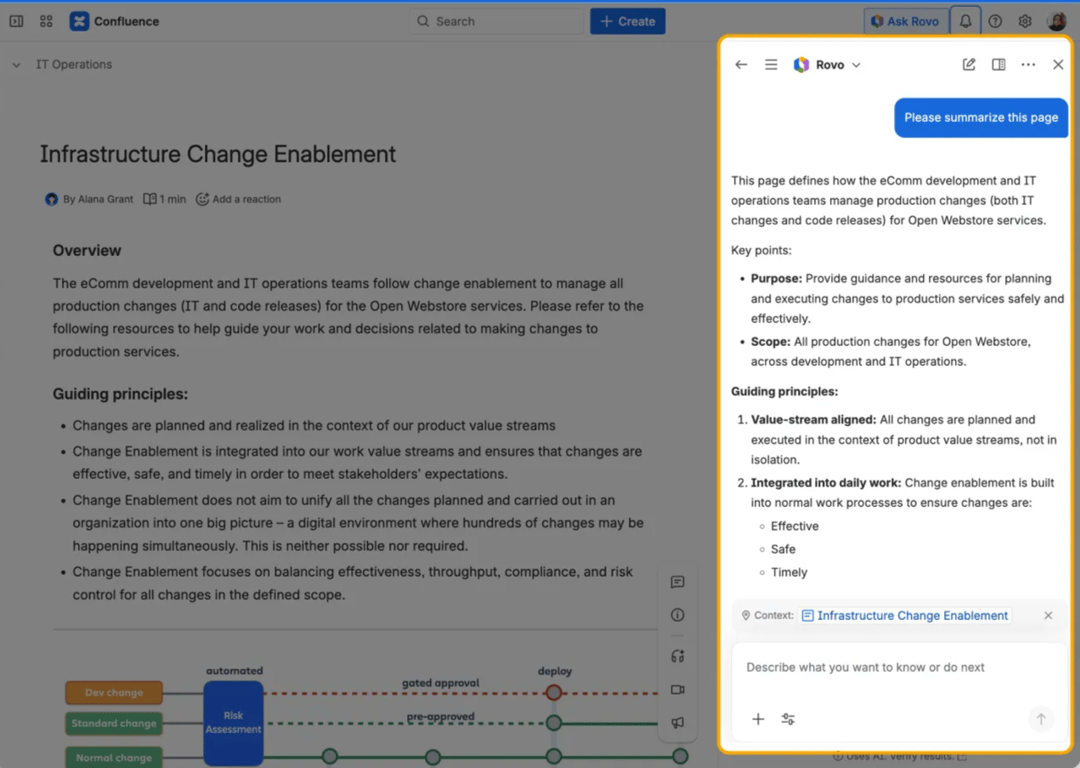
Task: Click the 'gated approval' diagram label
Action: click(x=441, y=683)
